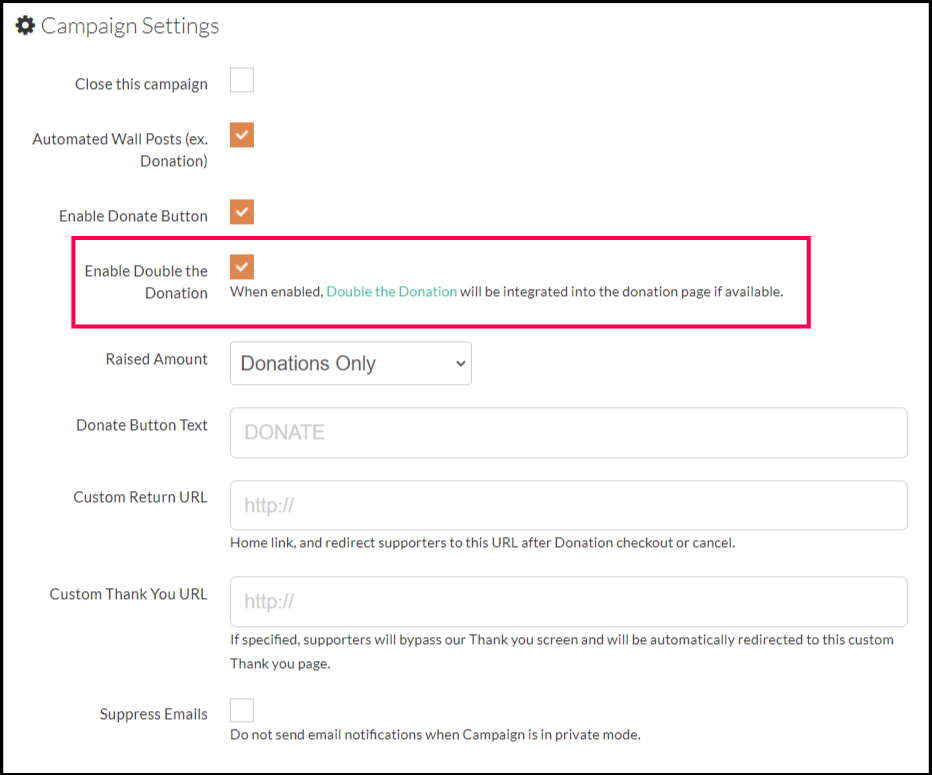This screenshot has height=775, width=932.
Task: Click the 'Custom Thank You URL' label
Action: tap(128, 594)
